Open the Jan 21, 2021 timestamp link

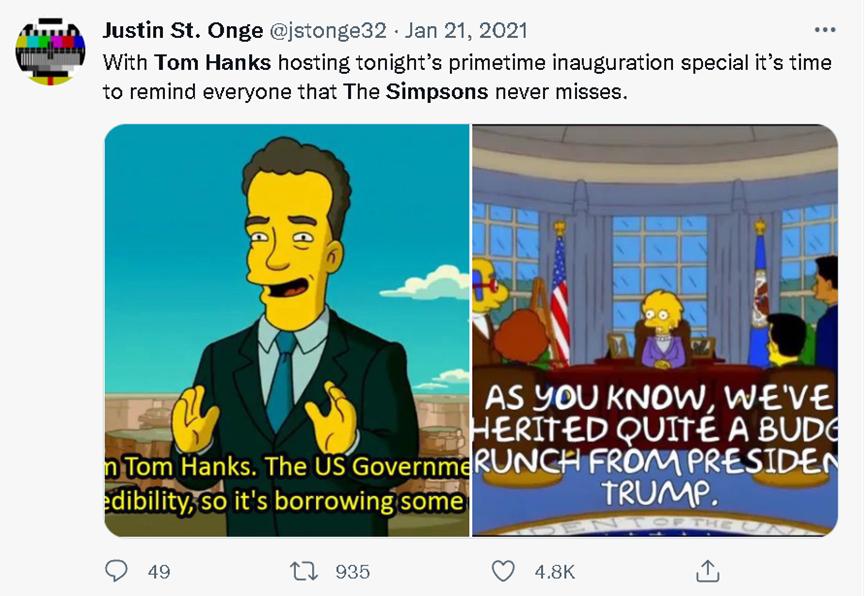pyautogui.click(x=467, y=31)
